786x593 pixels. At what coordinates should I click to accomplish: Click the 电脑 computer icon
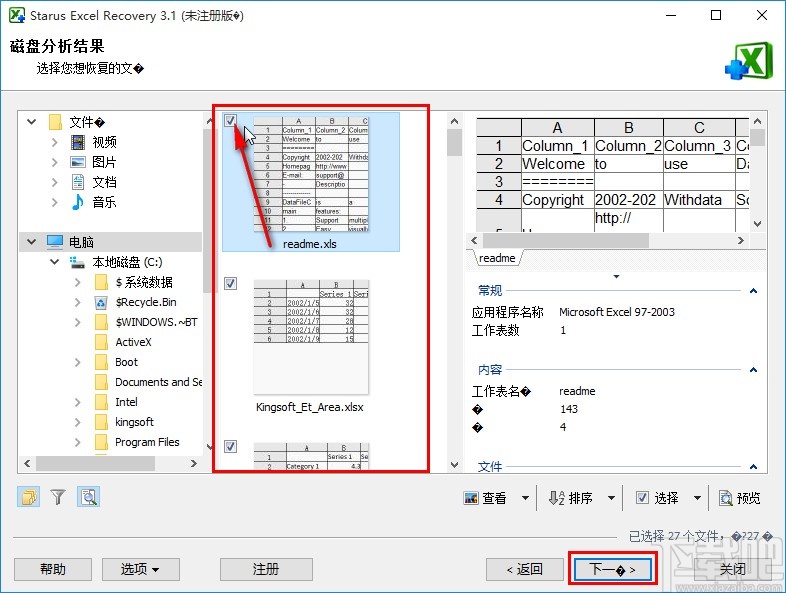tap(55, 242)
